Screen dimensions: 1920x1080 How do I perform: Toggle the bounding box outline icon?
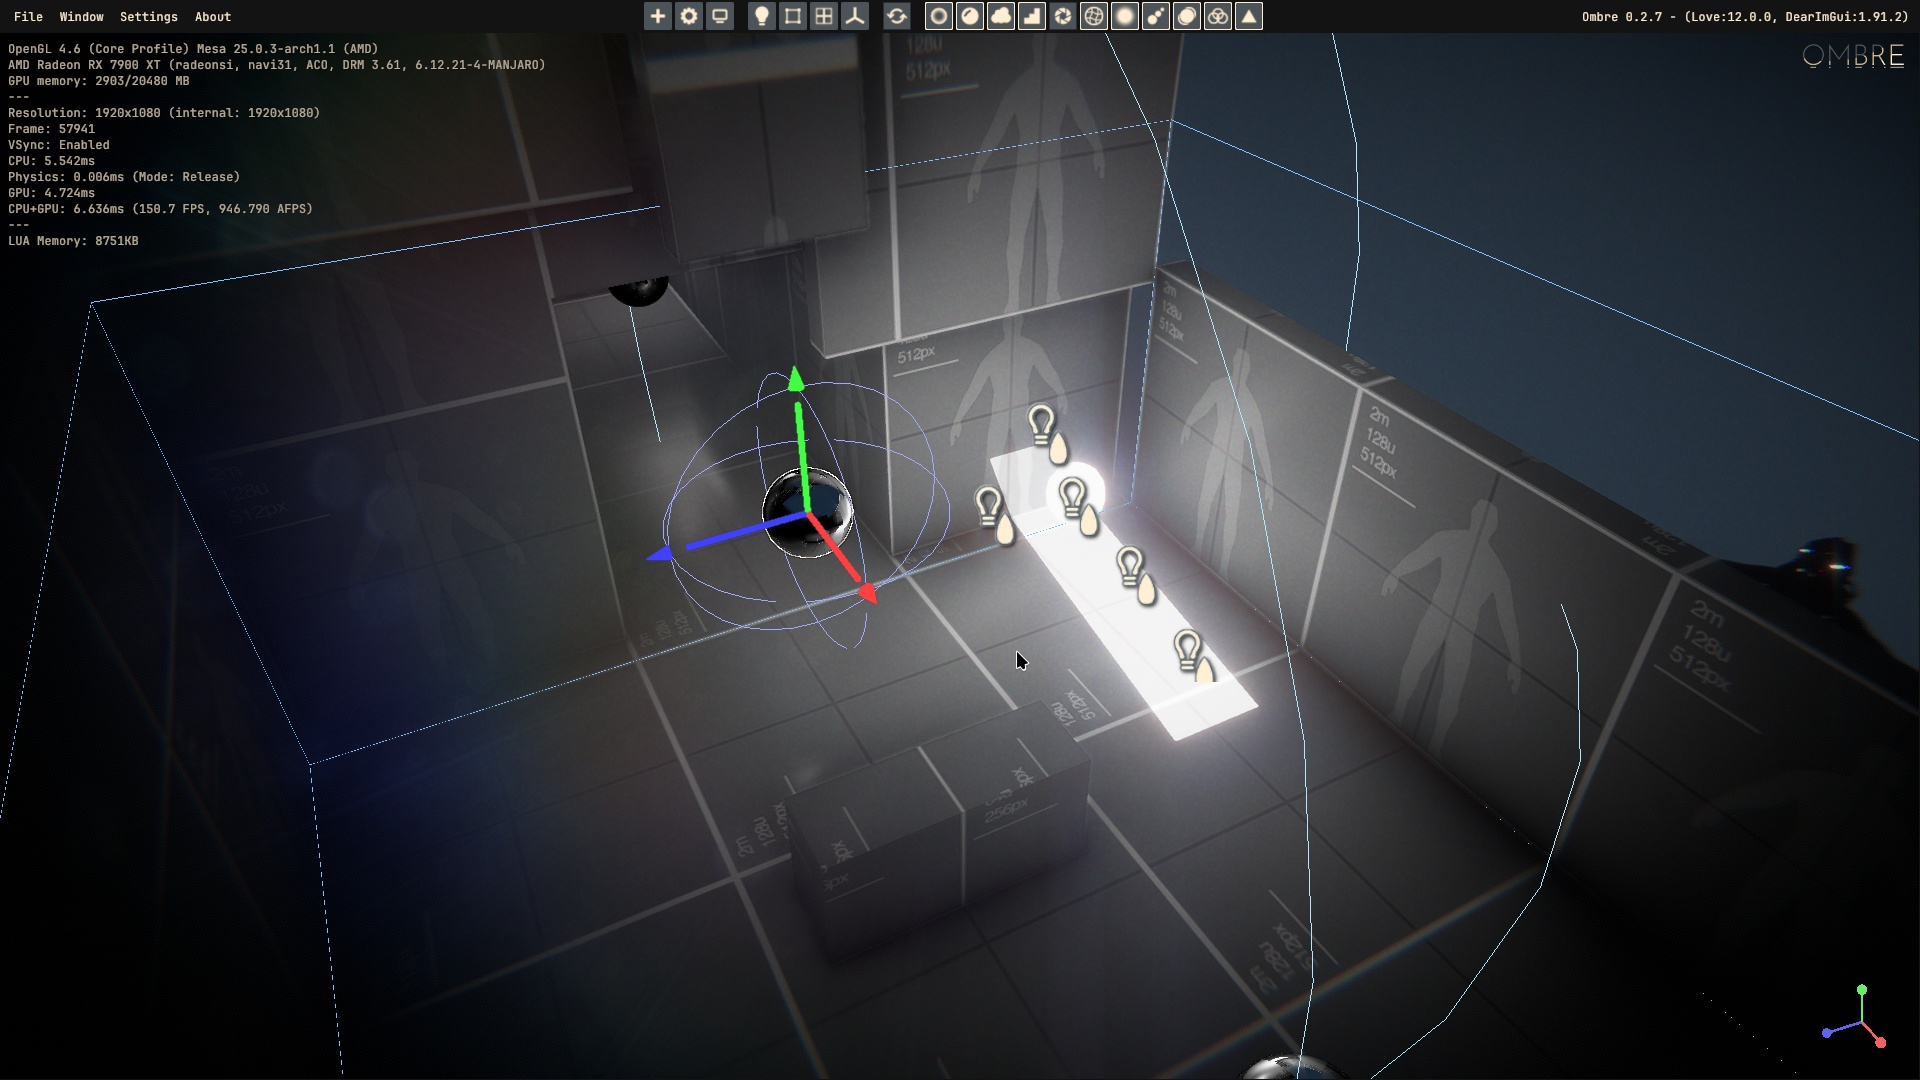pyautogui.click(x=793, y=16)
